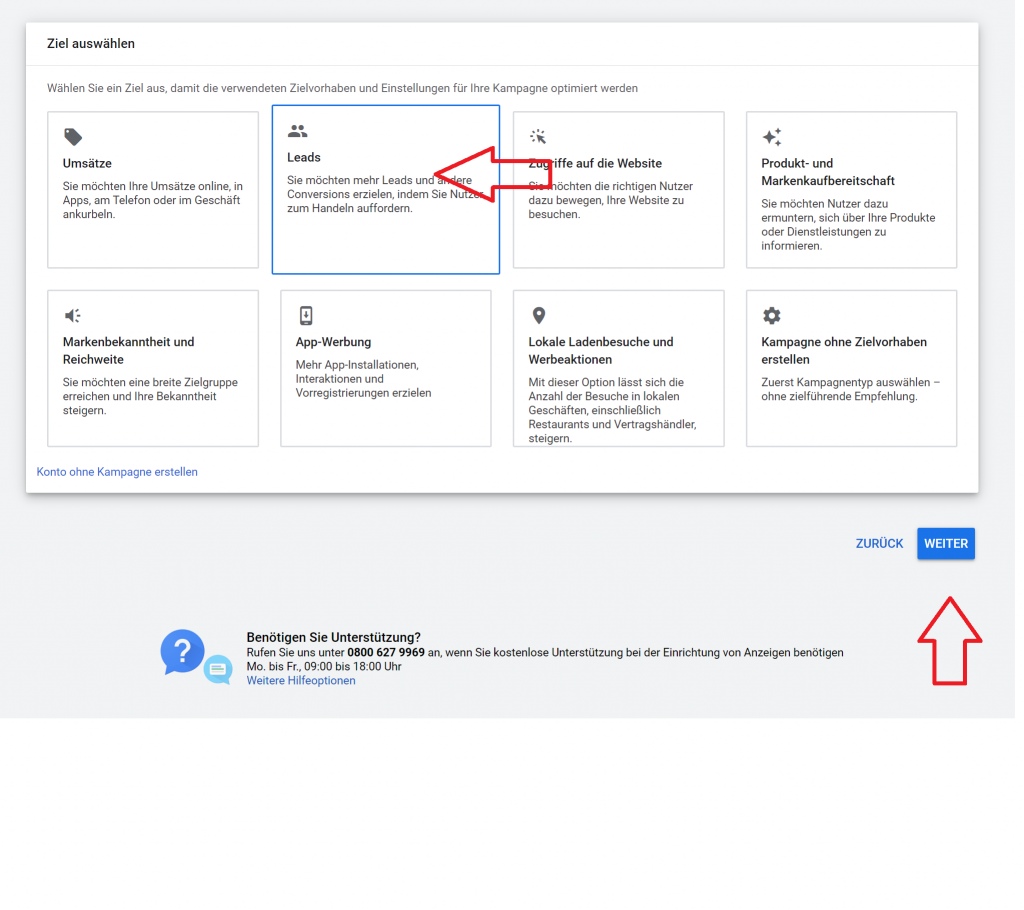Click the people icon above Leads

click(297, 131)
